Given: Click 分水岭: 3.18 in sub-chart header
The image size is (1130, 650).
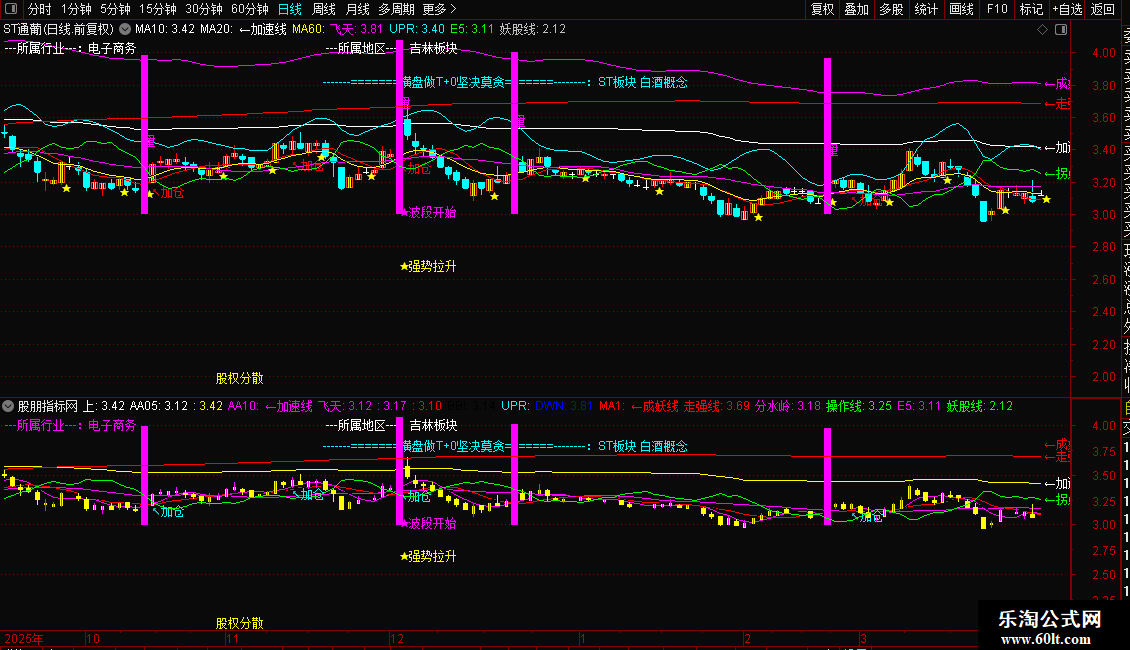Looking at the screenshot, I should tap(788, 406).
